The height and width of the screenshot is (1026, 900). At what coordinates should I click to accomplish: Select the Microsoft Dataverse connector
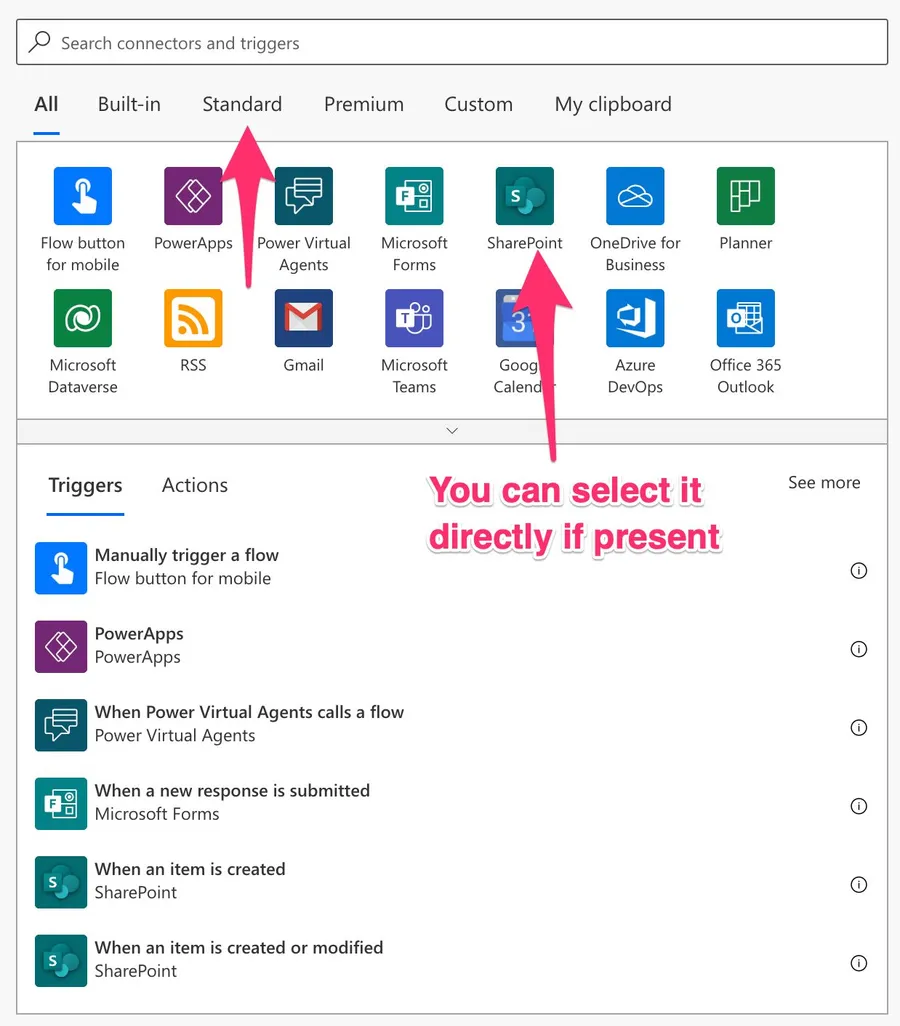(83, 319)
